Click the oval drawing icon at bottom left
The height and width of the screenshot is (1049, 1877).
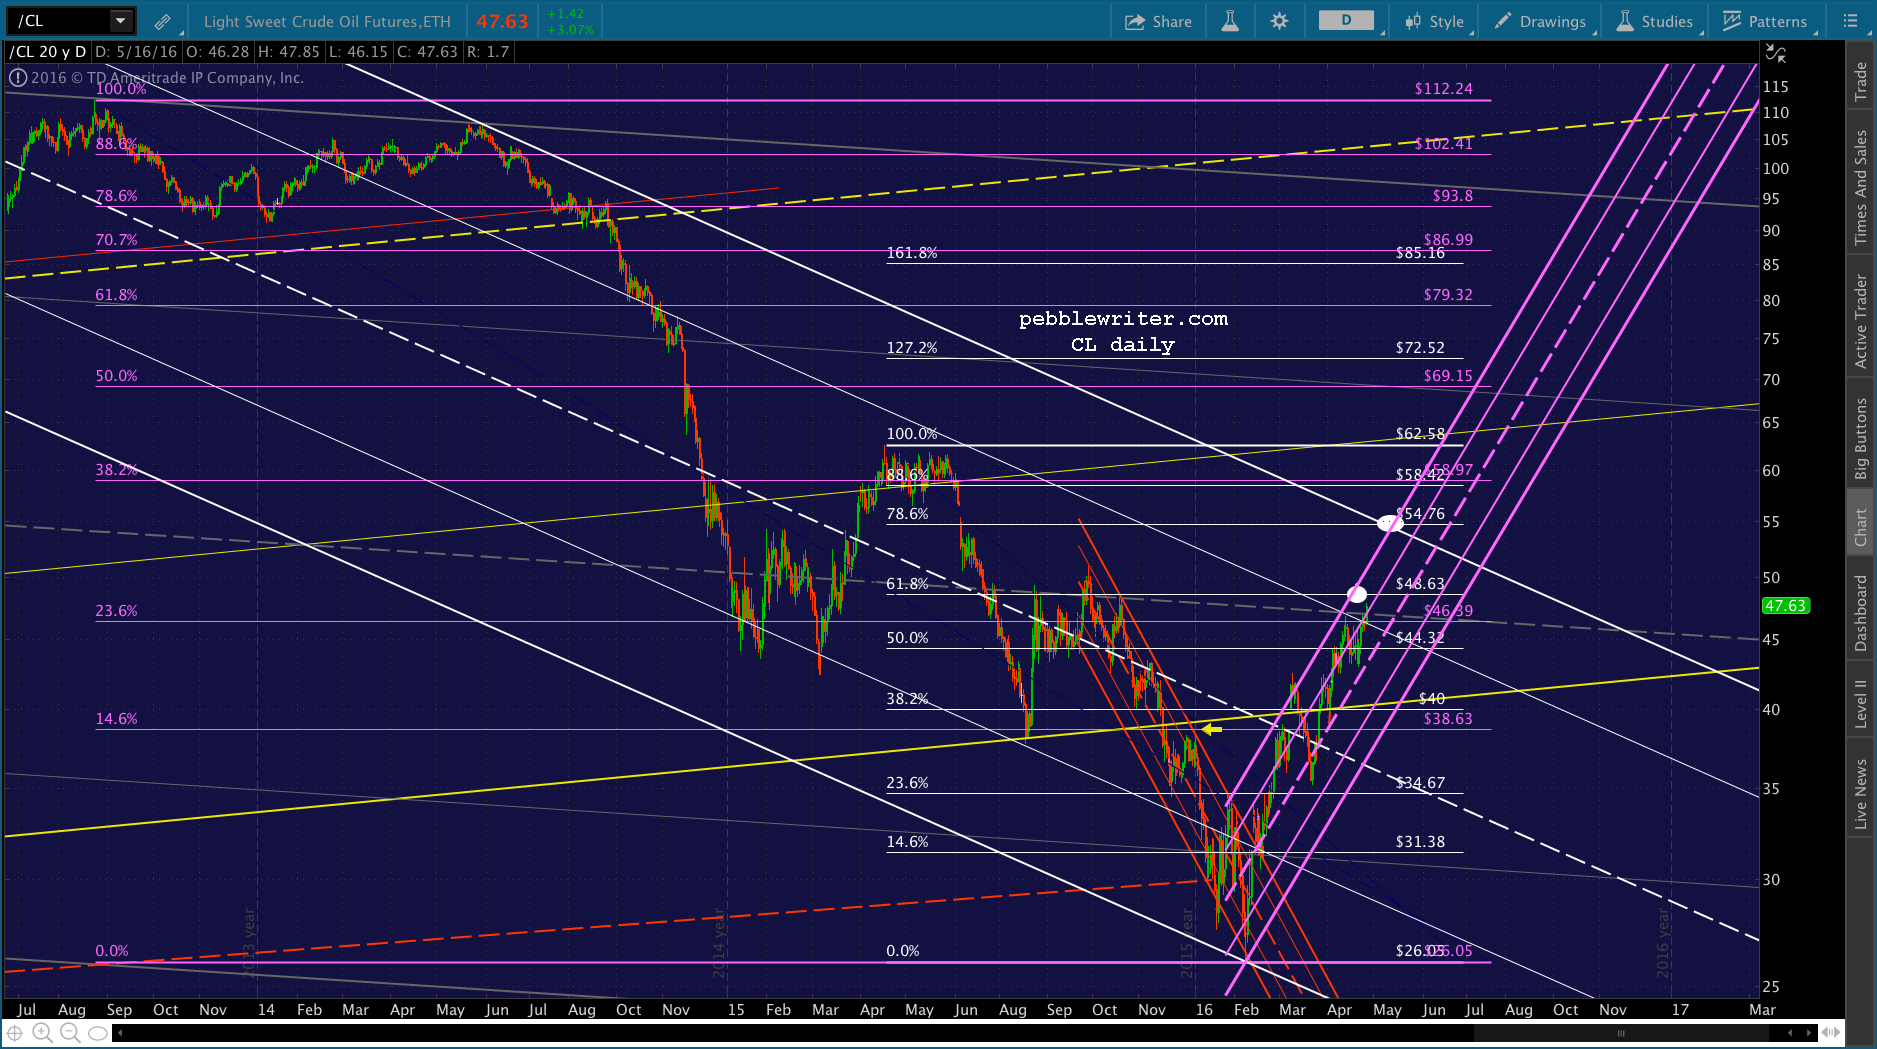97,1033
